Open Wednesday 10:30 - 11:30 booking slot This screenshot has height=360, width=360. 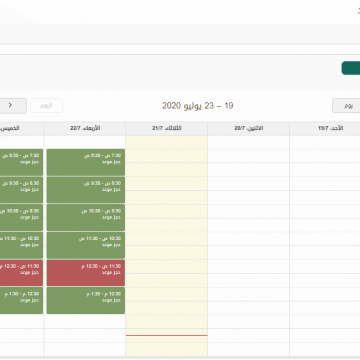tap(86, 245)
